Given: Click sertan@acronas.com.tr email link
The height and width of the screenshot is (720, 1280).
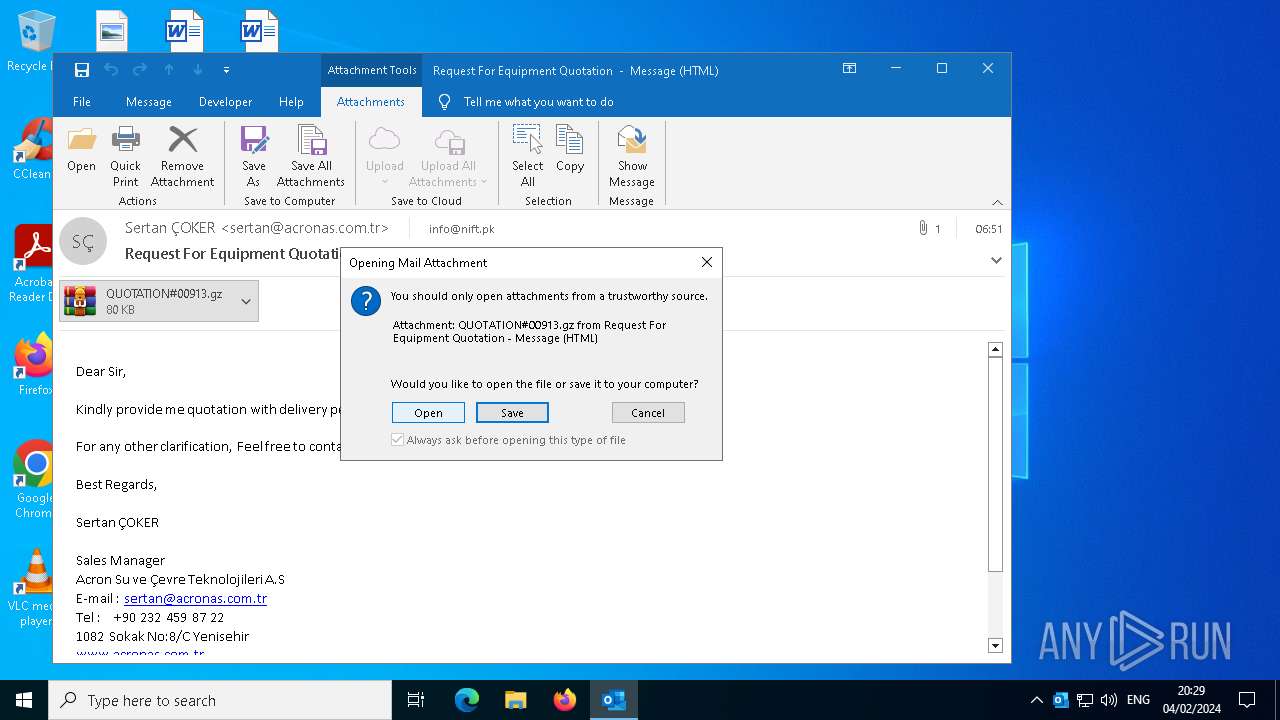Looking at the screenshot, I should tap(195, 598).
